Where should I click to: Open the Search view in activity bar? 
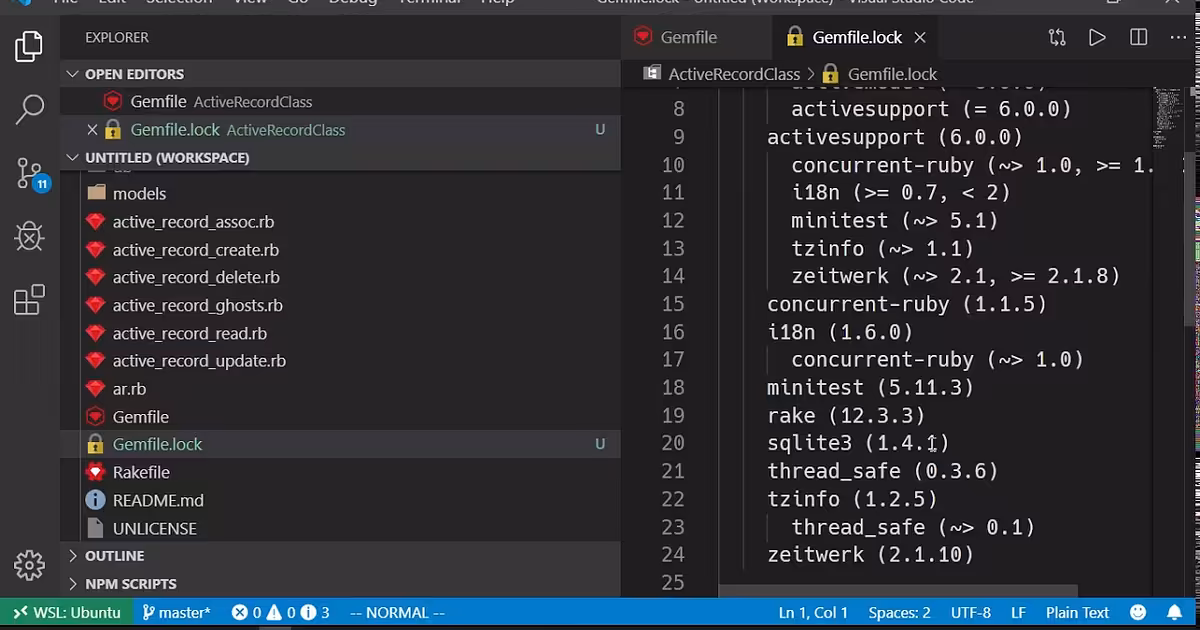pos(29,109)
